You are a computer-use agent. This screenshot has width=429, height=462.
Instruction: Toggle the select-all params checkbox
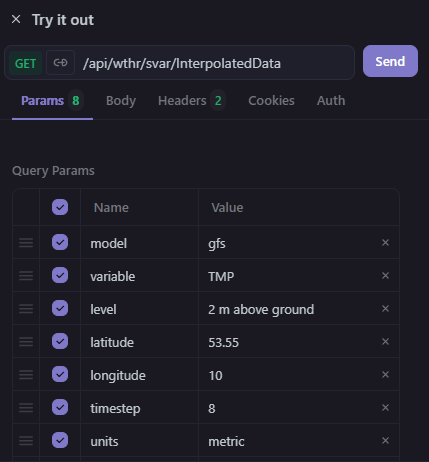click(x=60, y=207)
